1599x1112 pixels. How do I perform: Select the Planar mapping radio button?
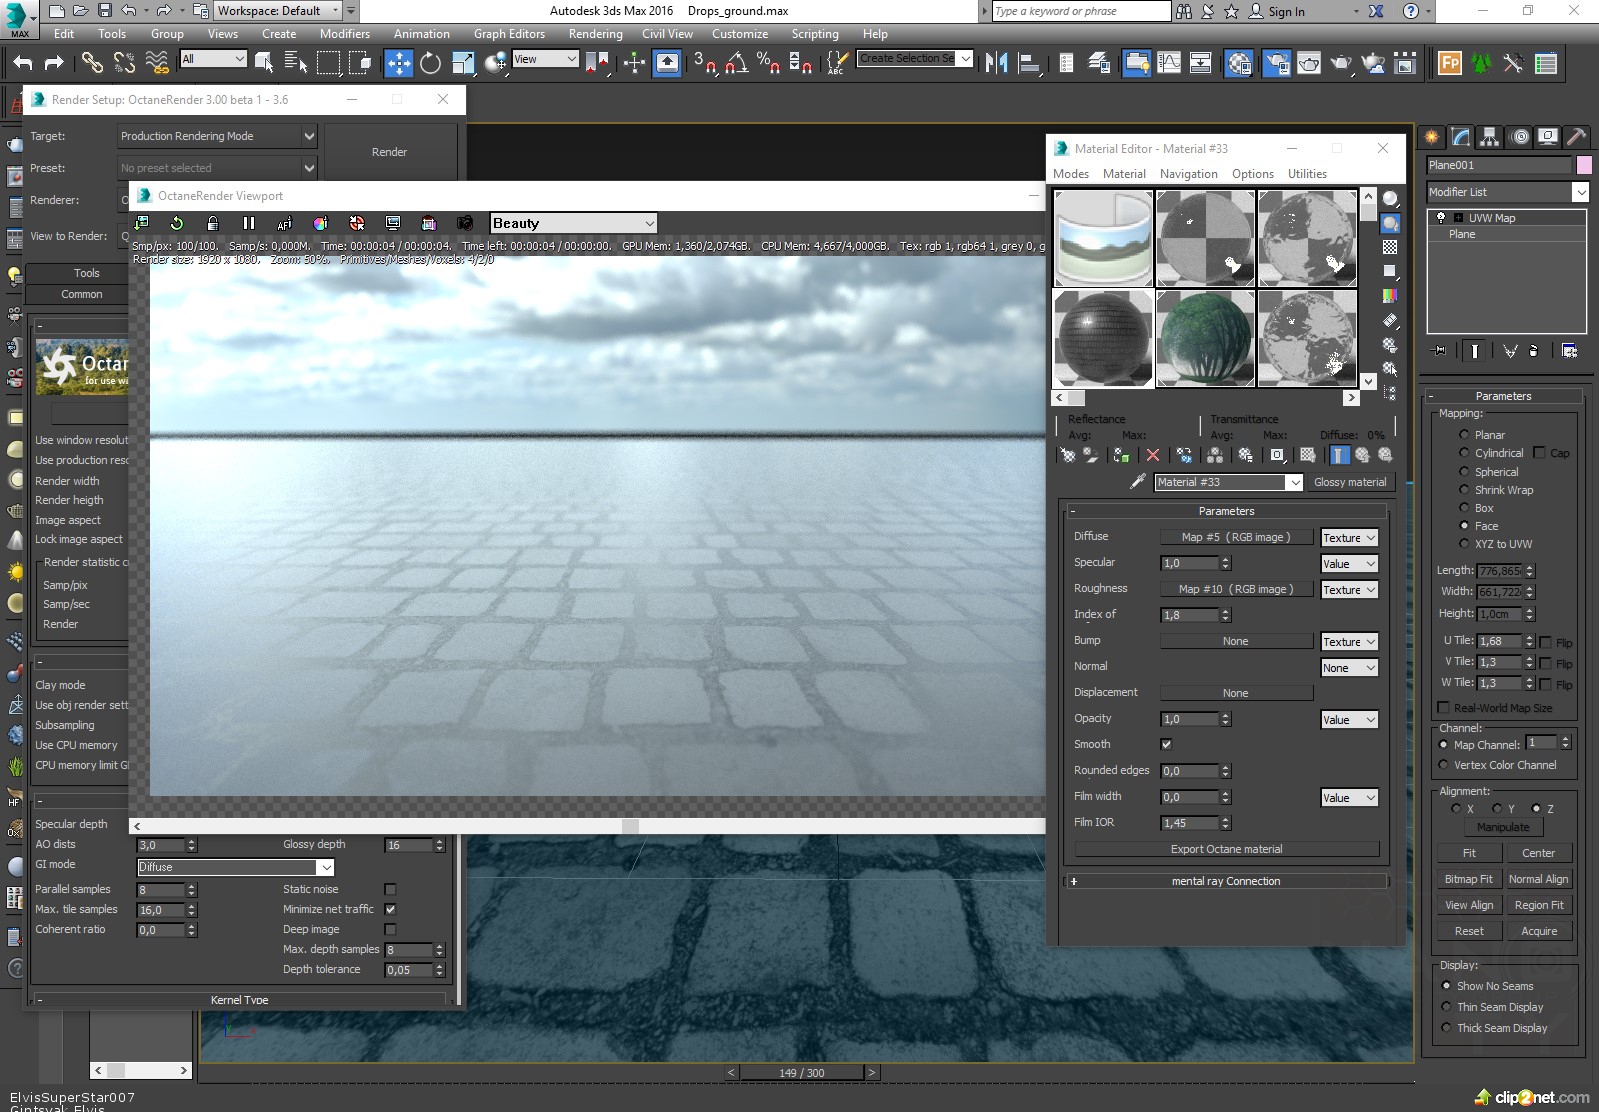tap(1464, 435)
